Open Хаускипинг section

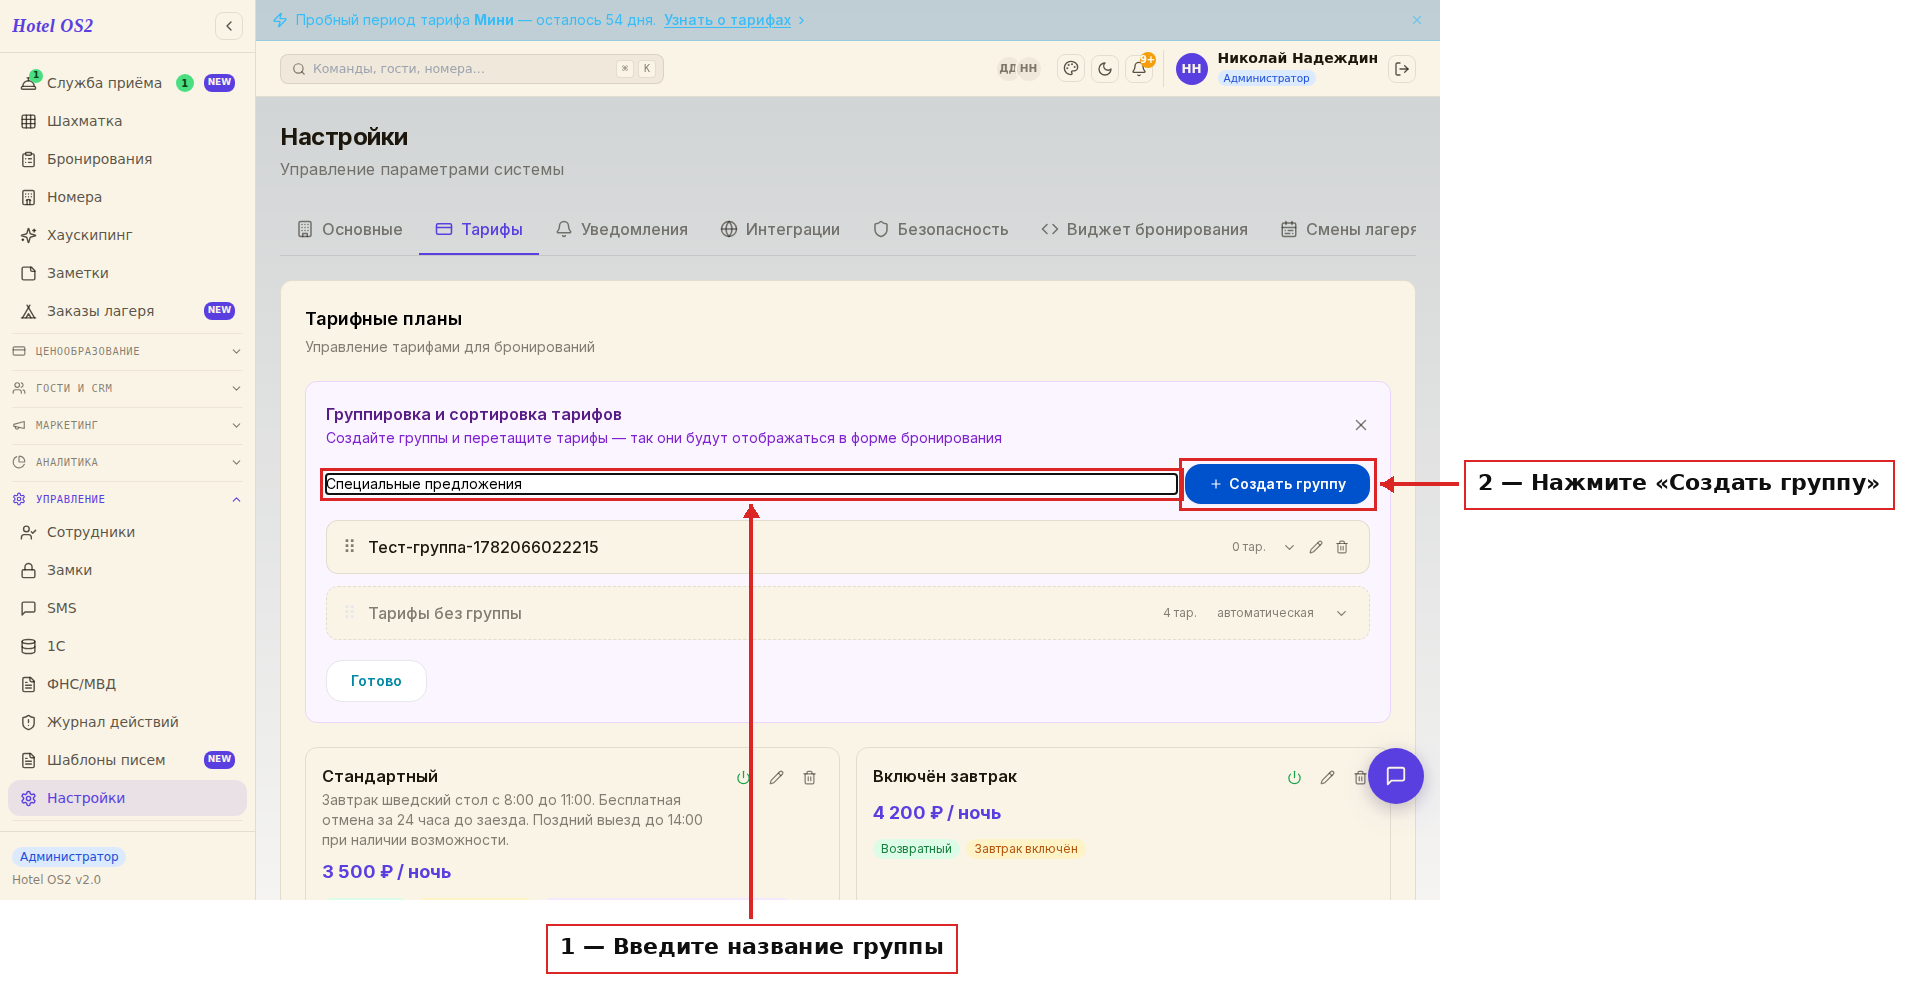[x=127, y=235]
